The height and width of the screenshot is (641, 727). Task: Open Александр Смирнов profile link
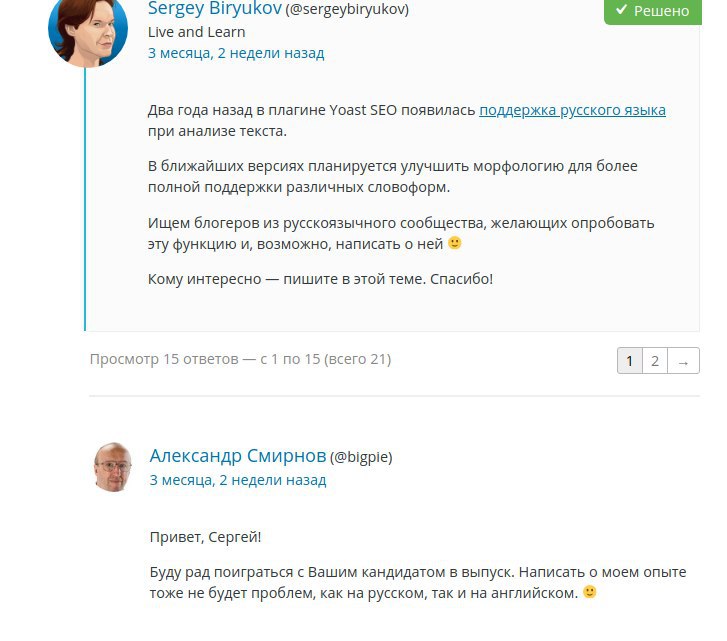point(238,456)
